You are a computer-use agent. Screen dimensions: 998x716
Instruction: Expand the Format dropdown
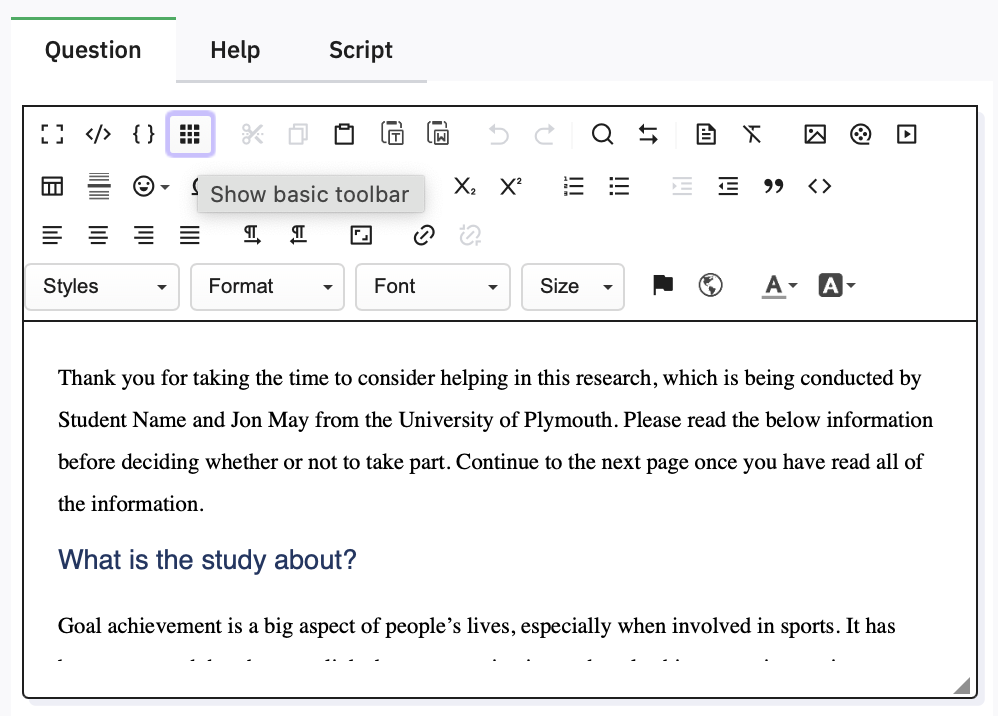(267, 287)
